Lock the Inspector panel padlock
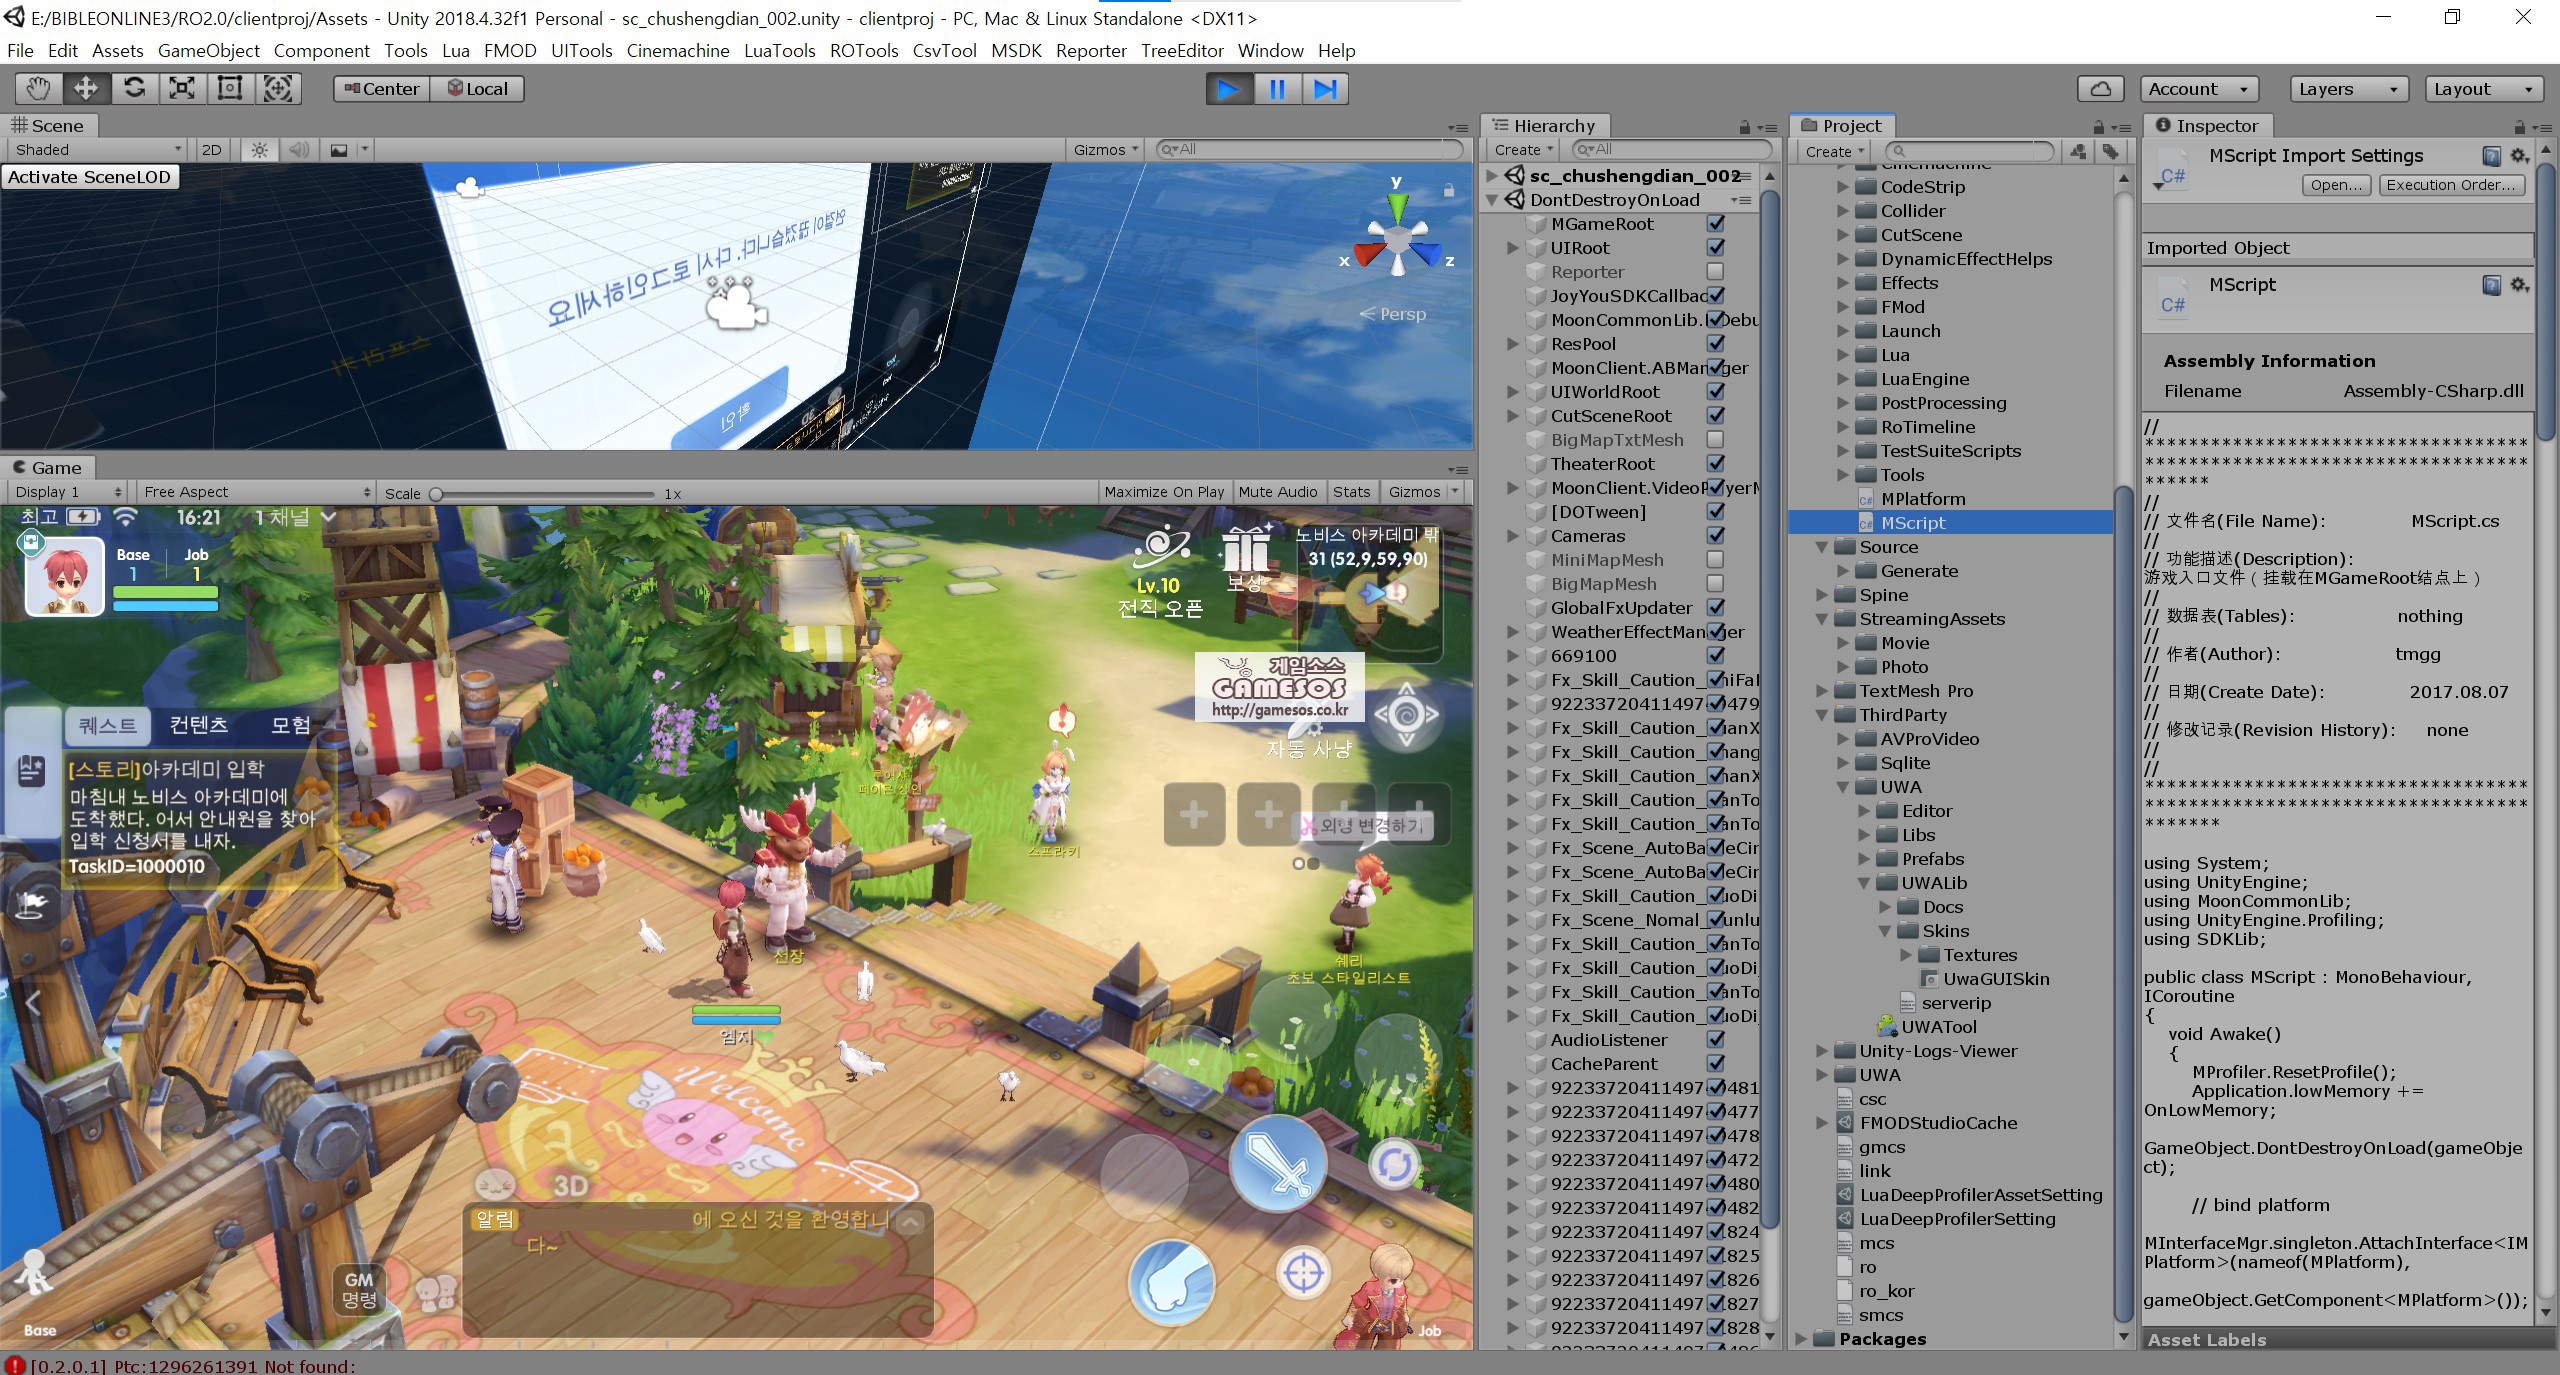Image resolution: width=2560 pixels, height=1375 pixels. 2520,127
